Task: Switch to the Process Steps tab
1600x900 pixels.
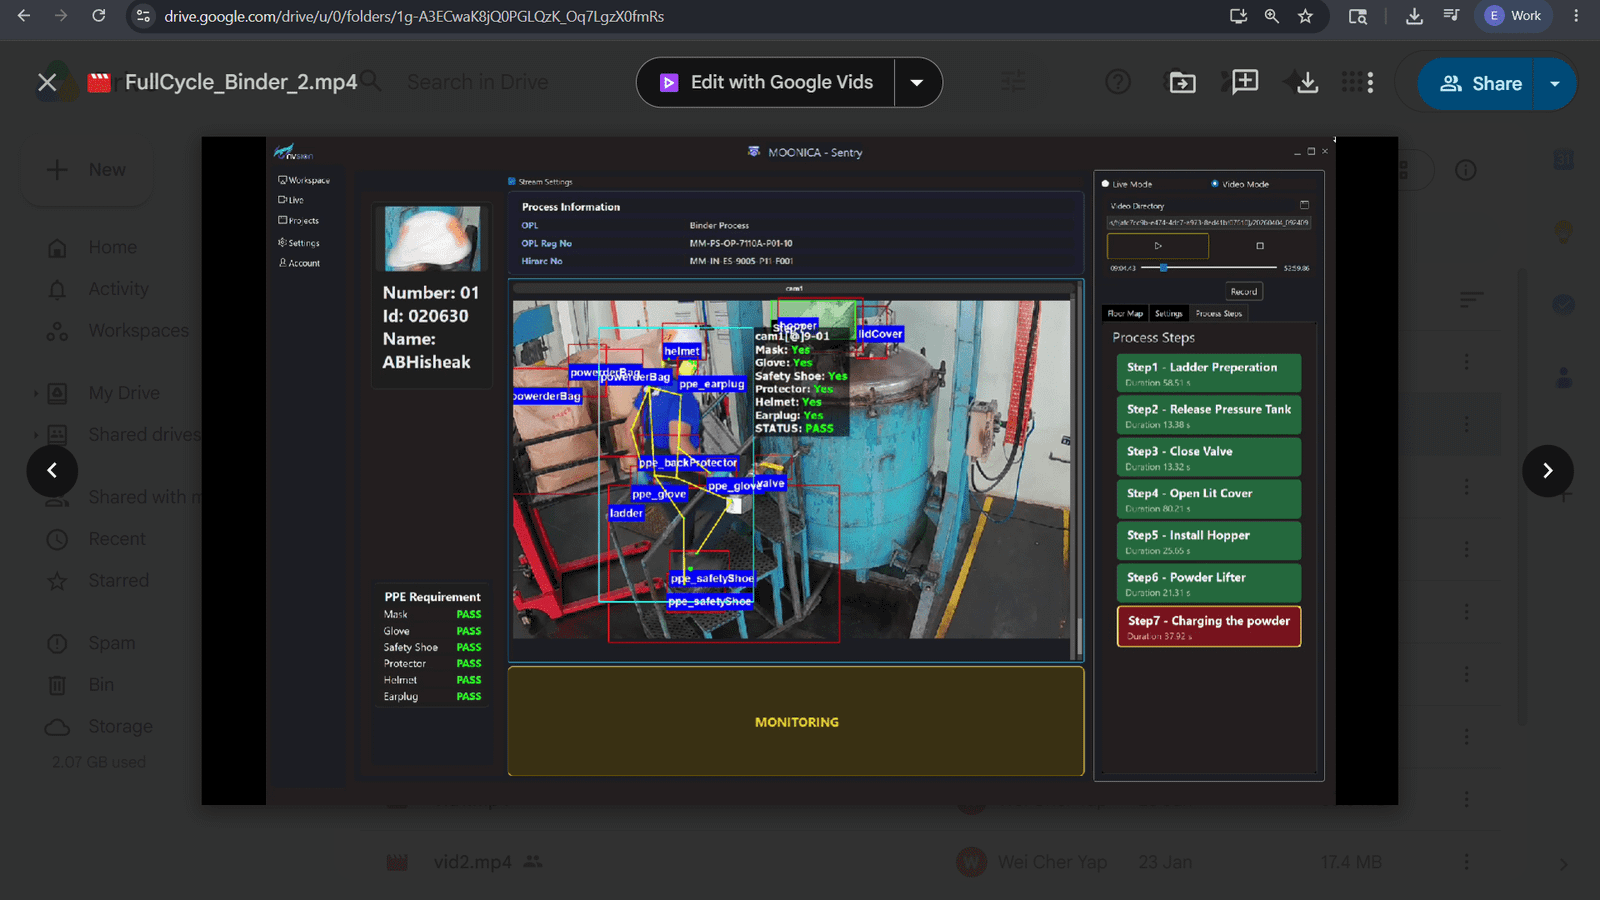Action: (x=1218, y=313)
